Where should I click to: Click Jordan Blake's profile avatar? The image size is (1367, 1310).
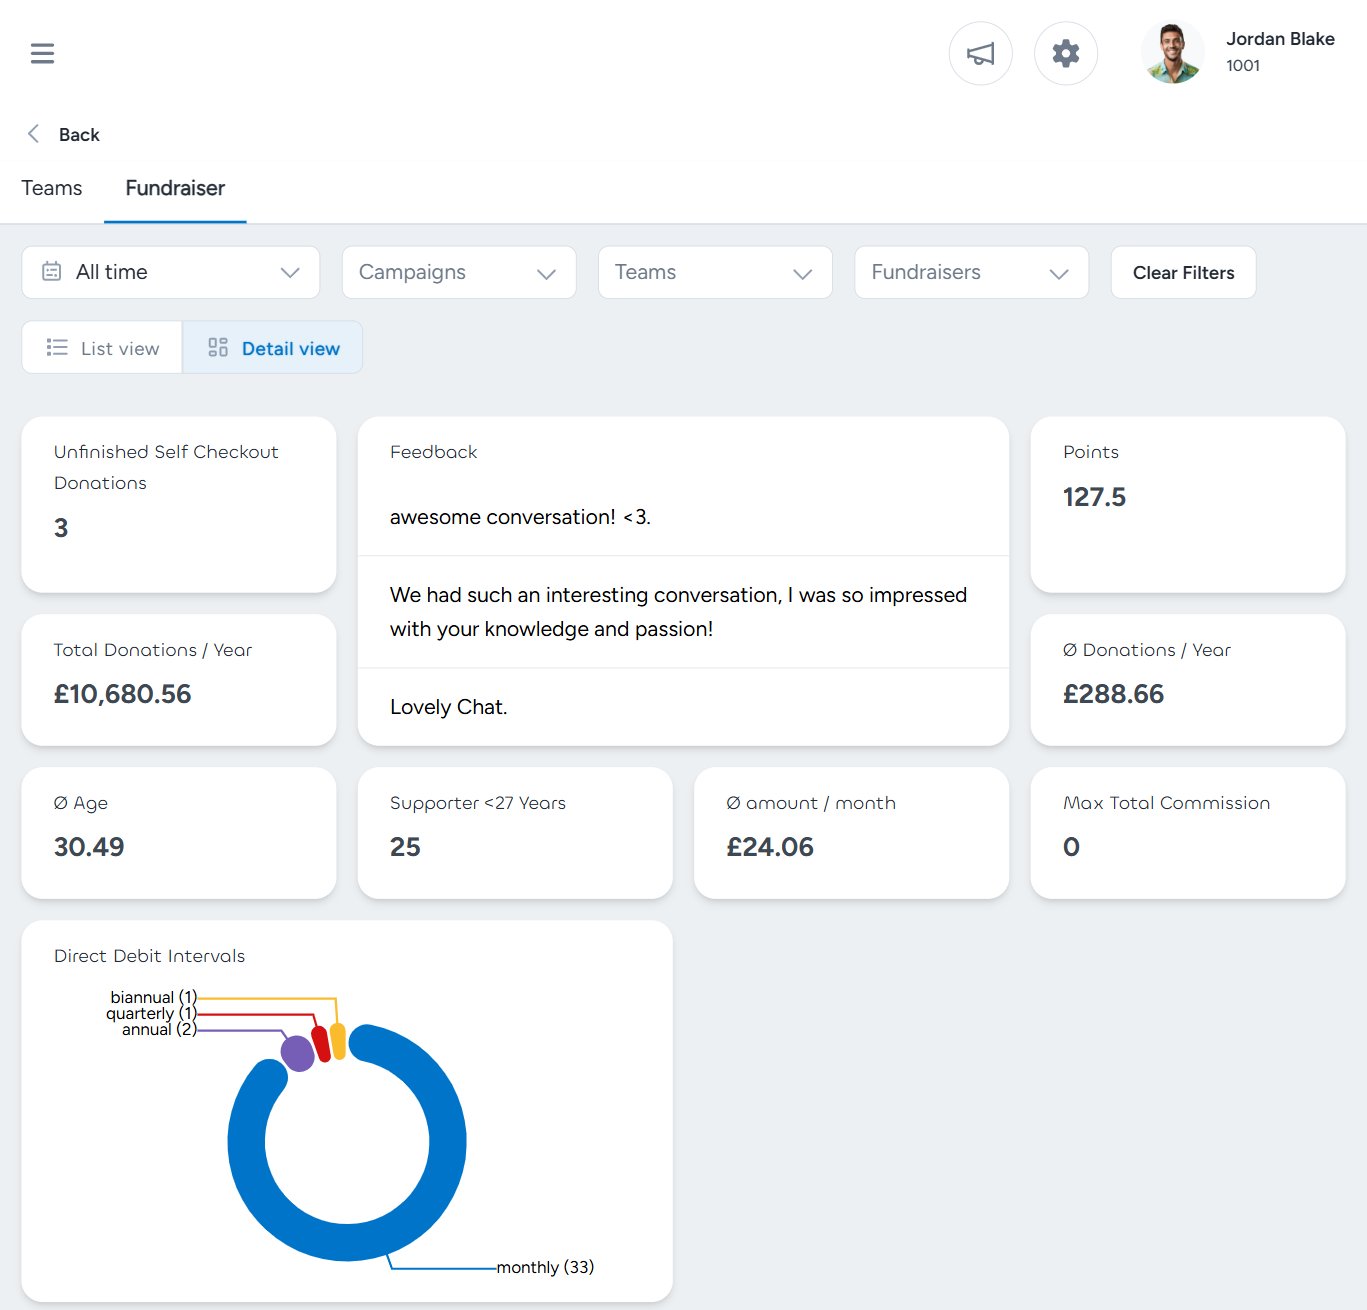[1172, 53]
